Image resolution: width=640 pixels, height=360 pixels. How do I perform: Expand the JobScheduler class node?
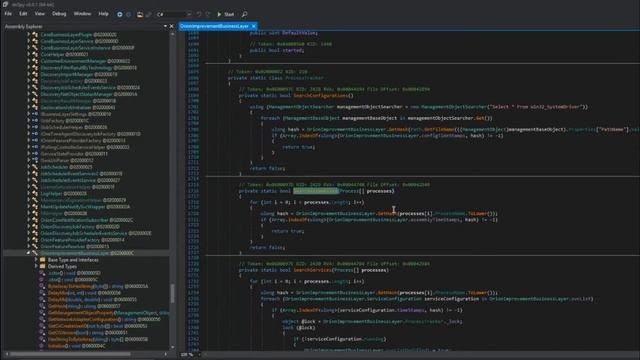(x=29, y=167)
